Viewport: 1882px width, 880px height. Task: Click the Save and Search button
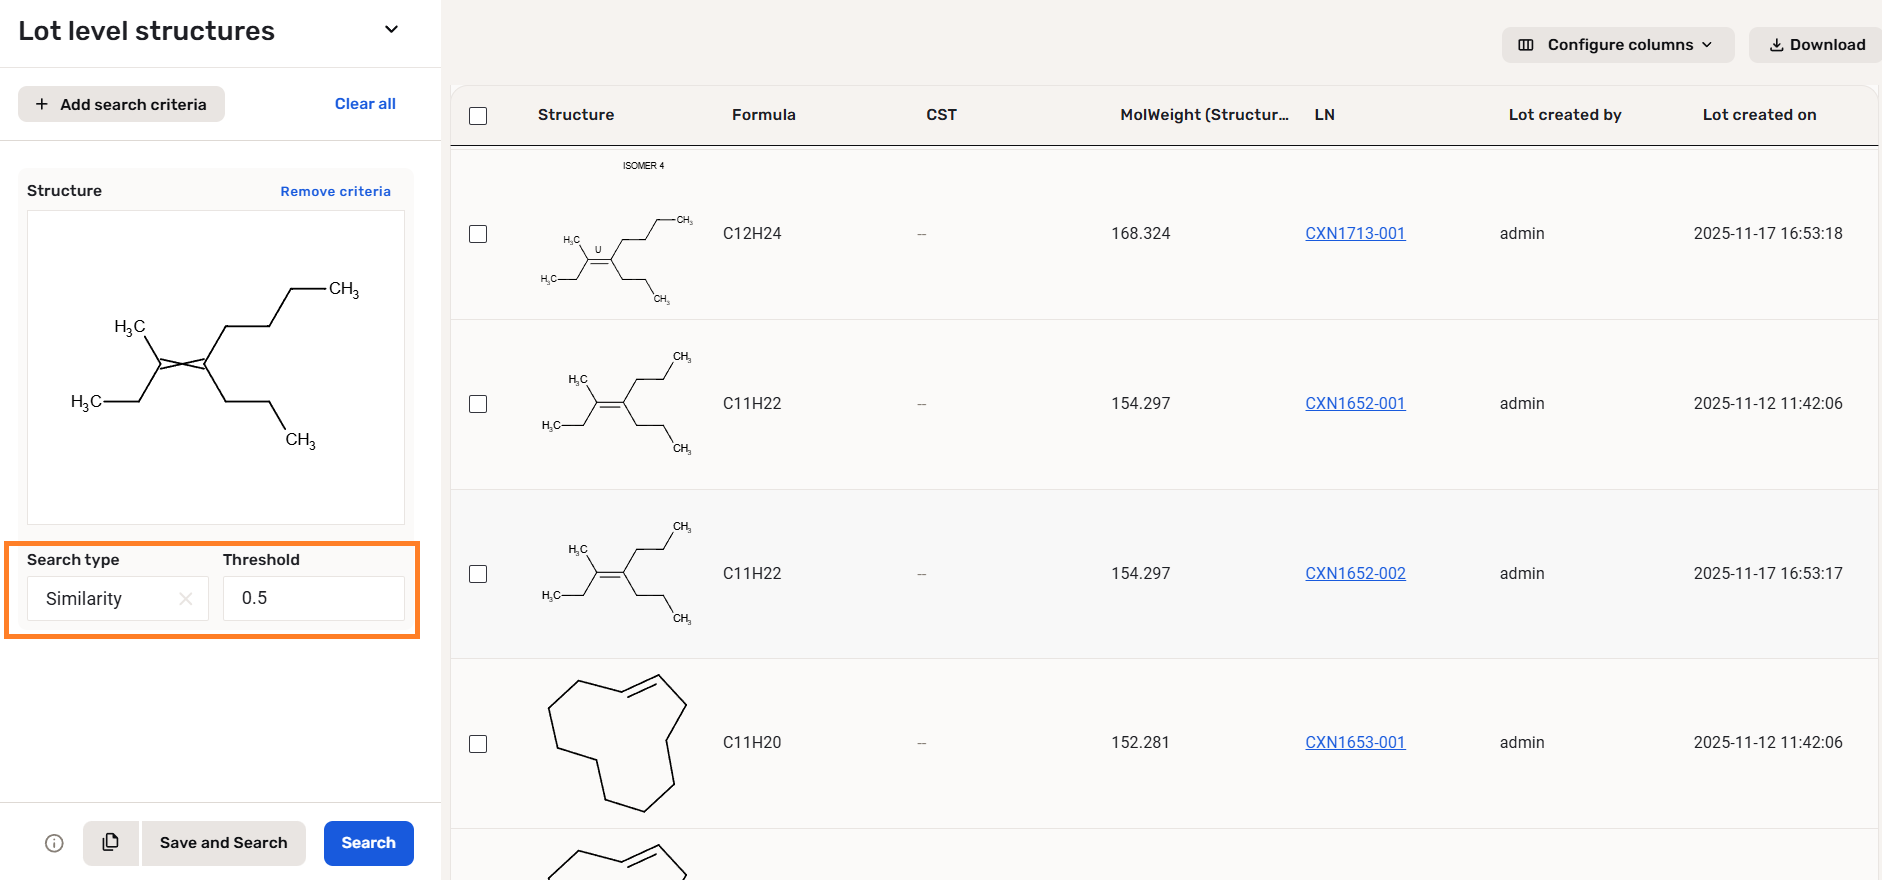[x=224, y=843]
